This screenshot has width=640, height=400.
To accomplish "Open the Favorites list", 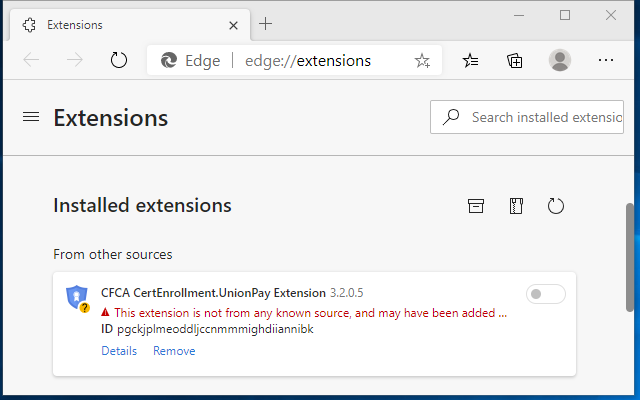I will [x=471, y=60].
